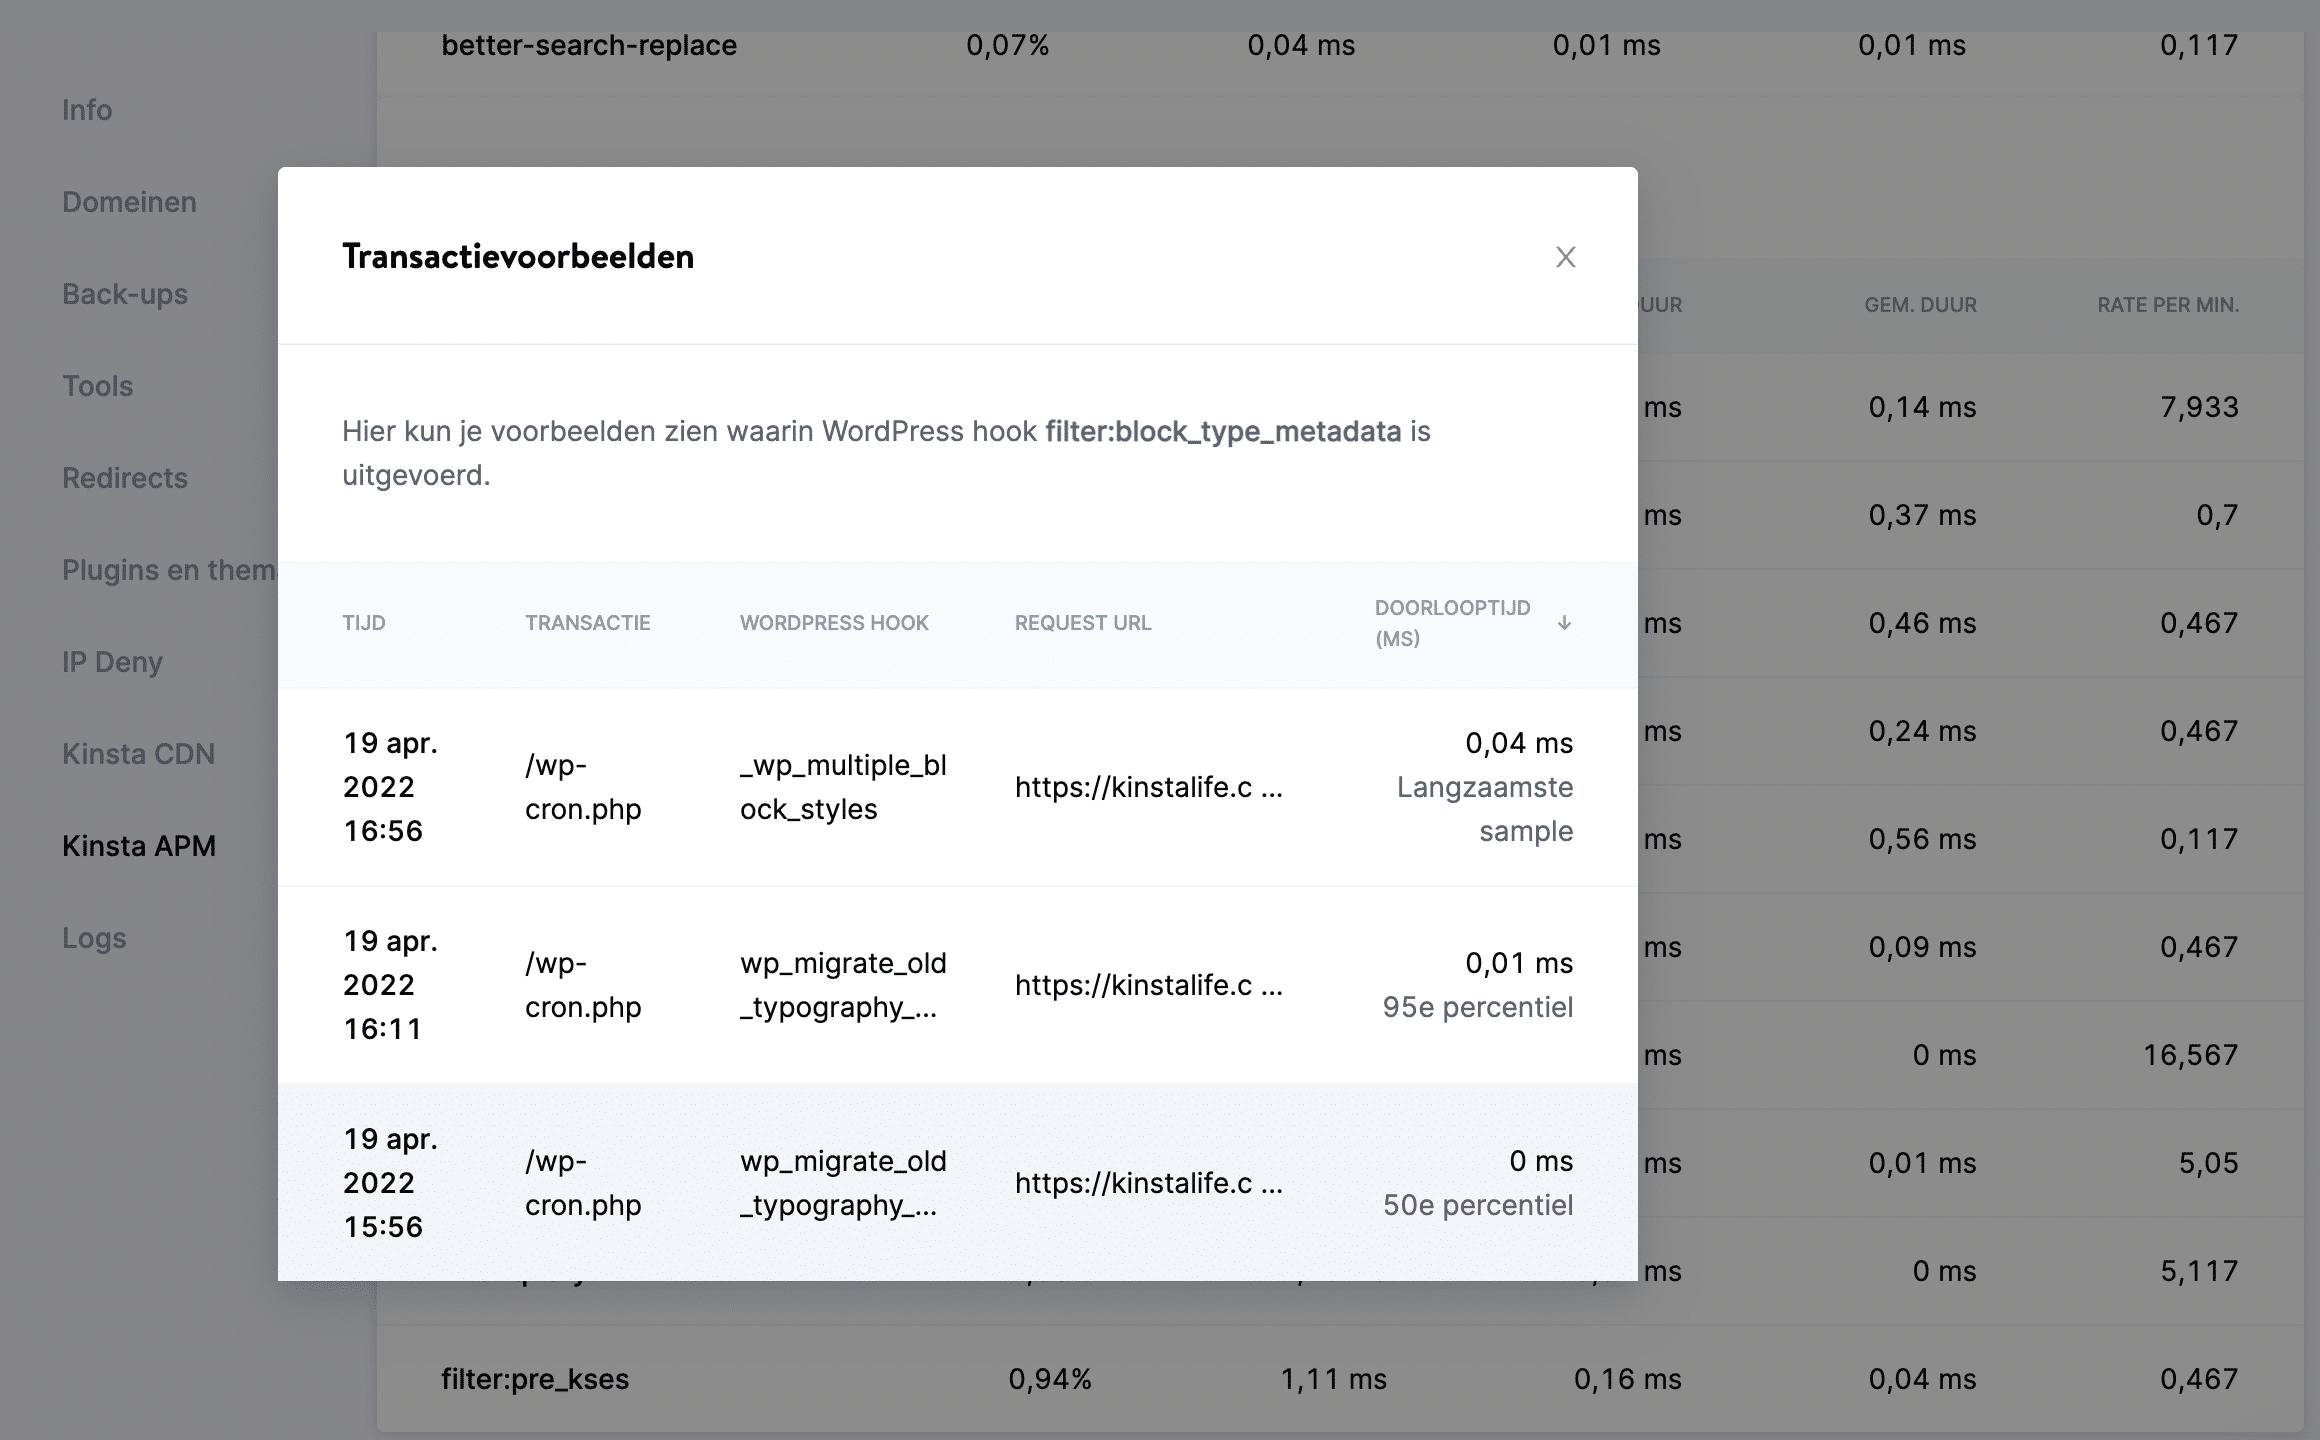Click the Tools sidebar icon
2320x1440 pixels.
pyautogui.click(x=95, y=385)
